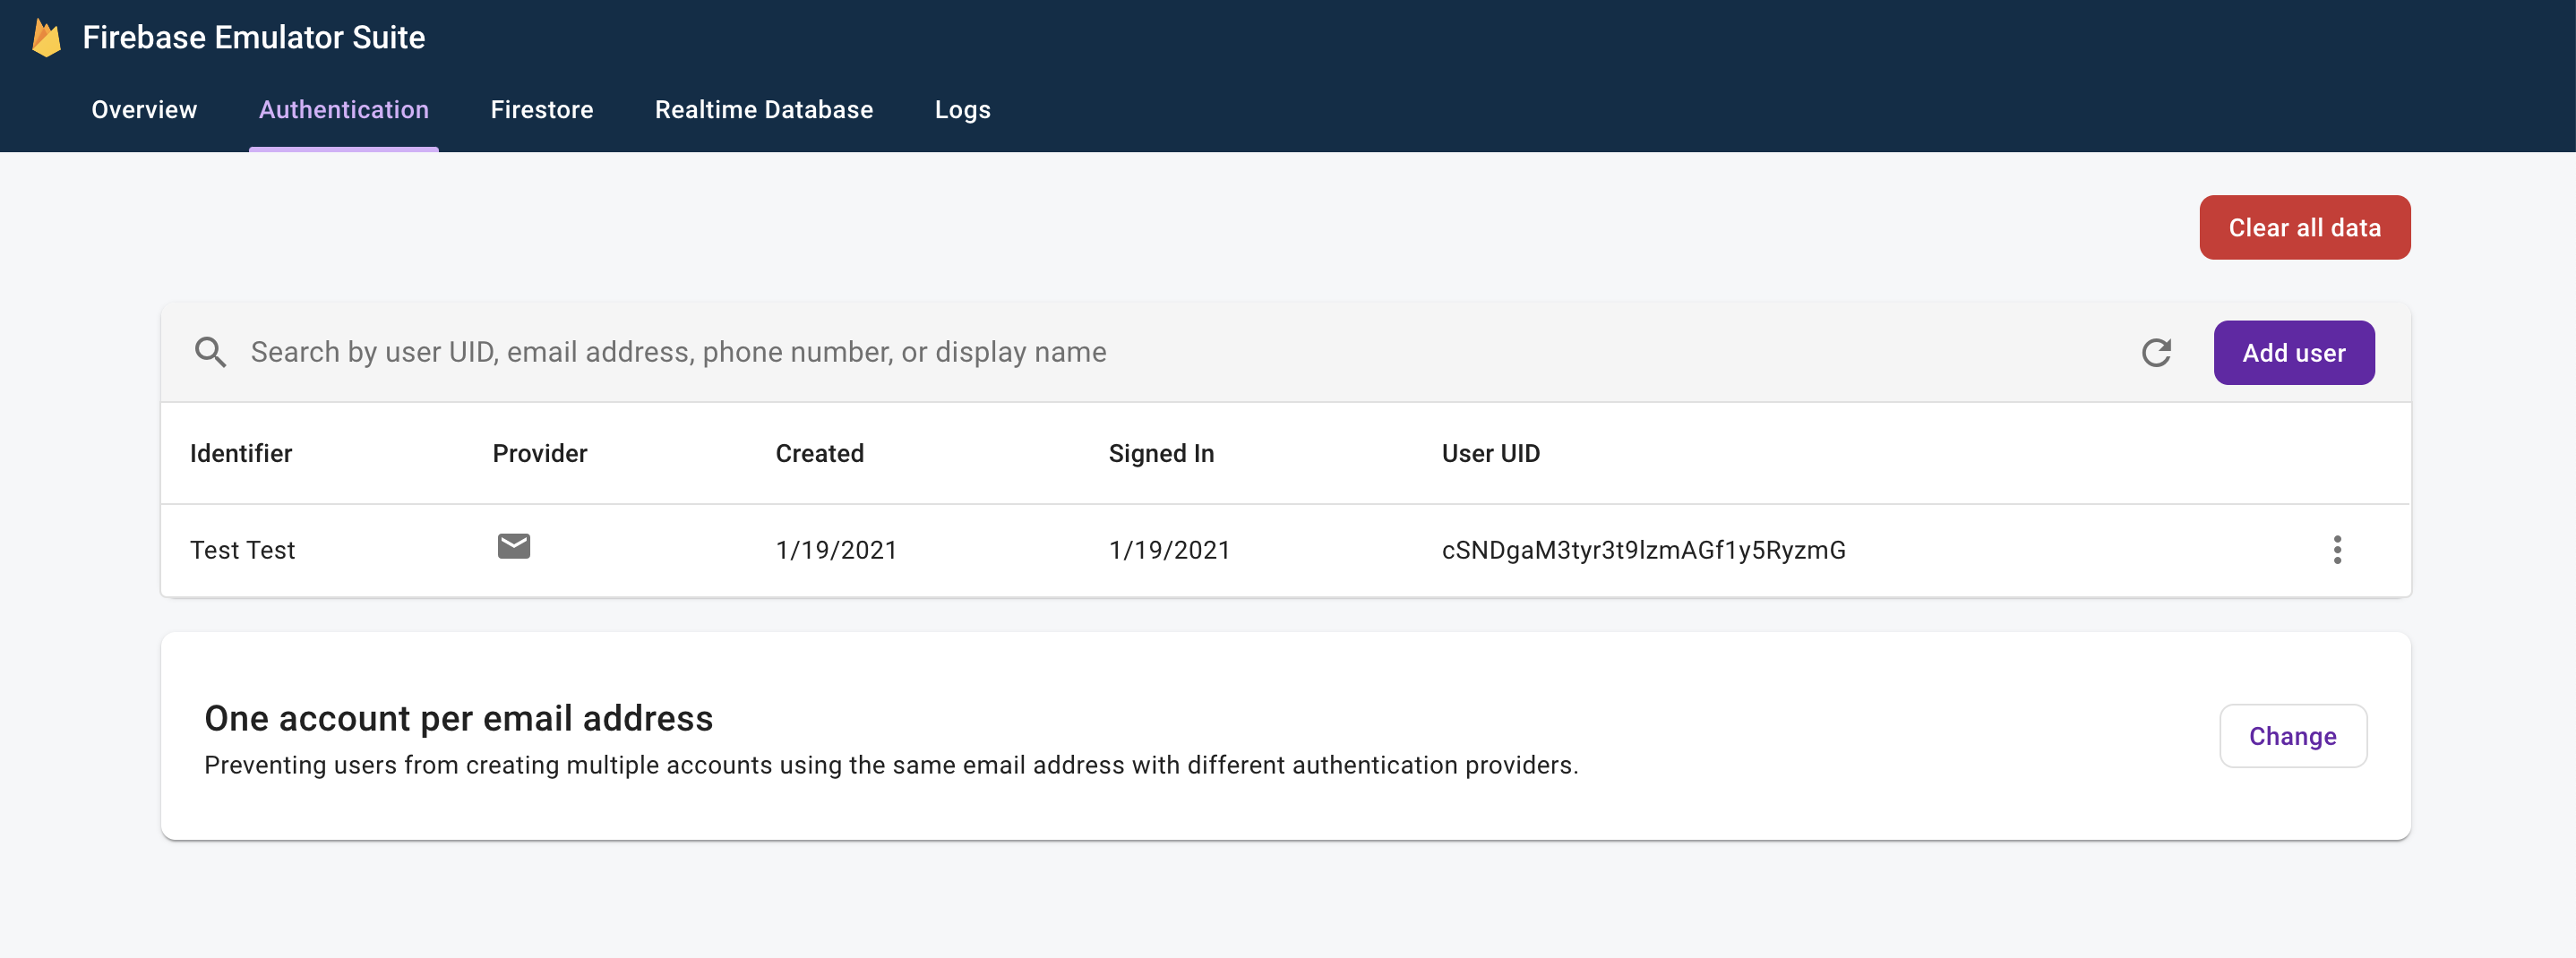This screenshot has width=2576, height=958.
Task: Click the Change button for email account settings
Action: pos(2293,736)
